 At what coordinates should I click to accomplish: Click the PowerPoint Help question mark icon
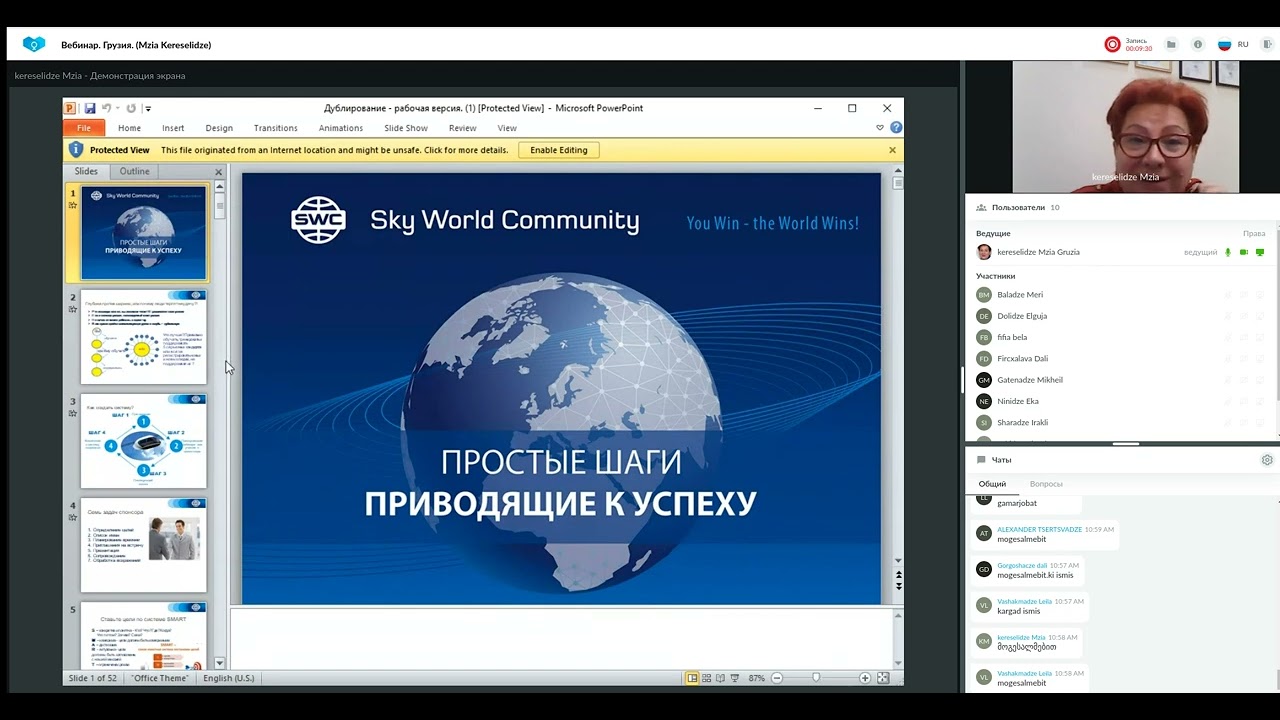tap(896, 128)
